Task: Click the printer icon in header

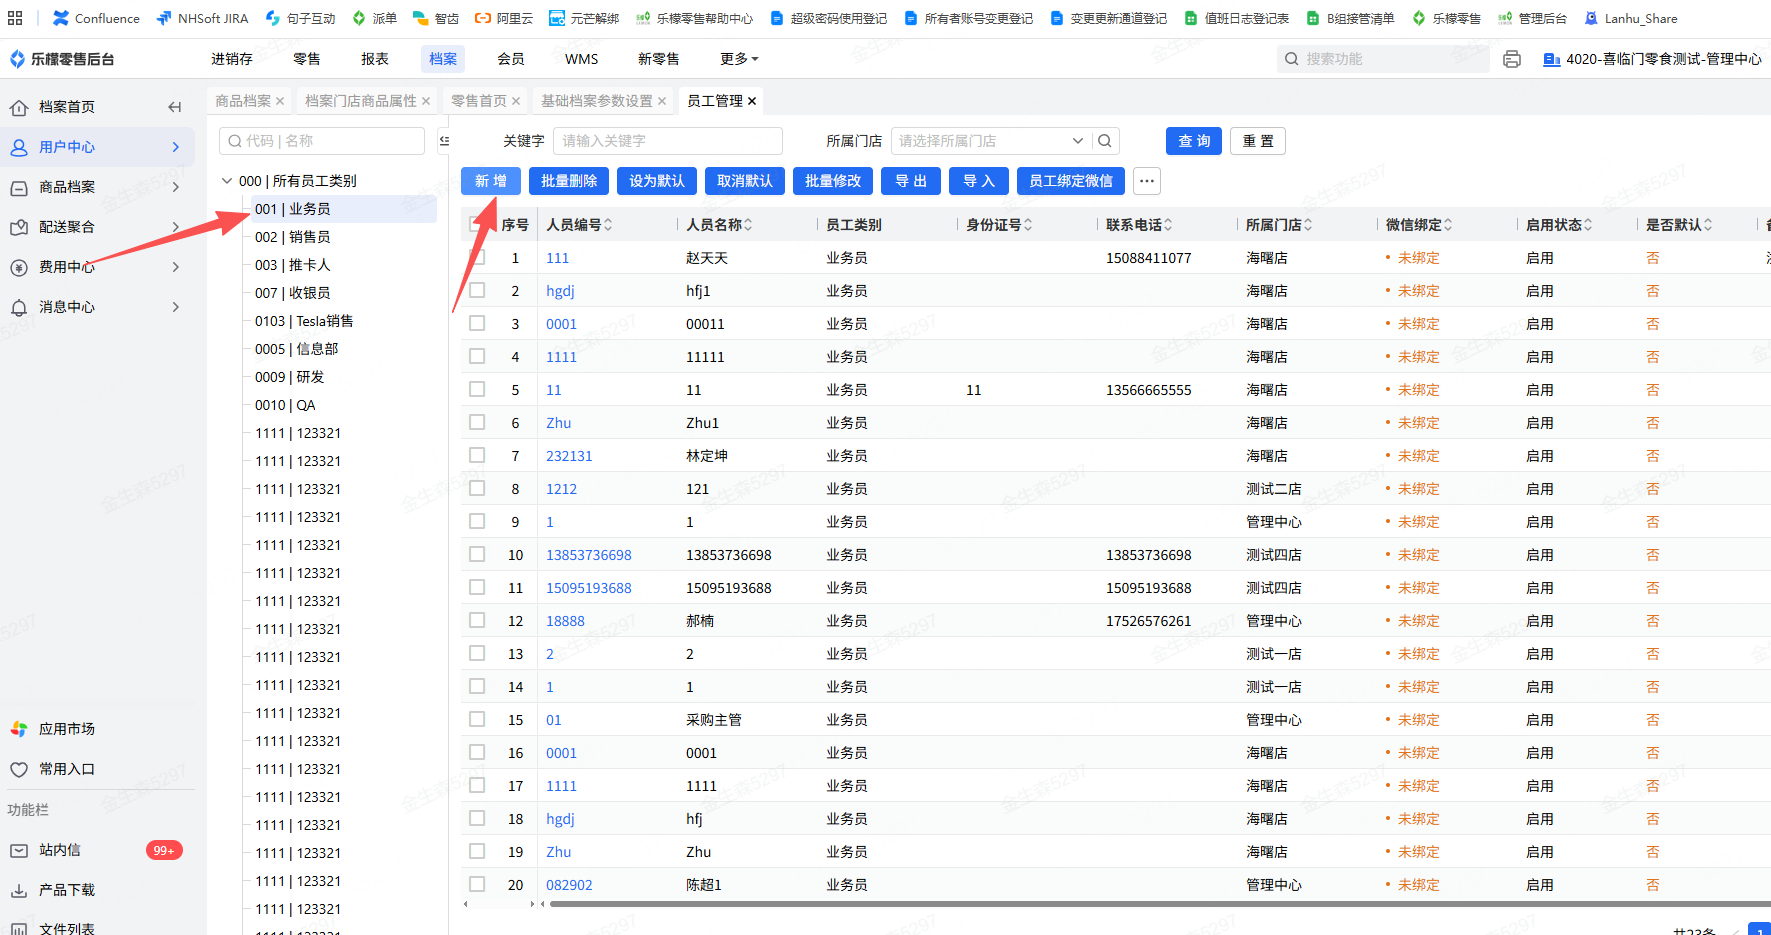Action: pyautogui.click(x=1512, y=59)
